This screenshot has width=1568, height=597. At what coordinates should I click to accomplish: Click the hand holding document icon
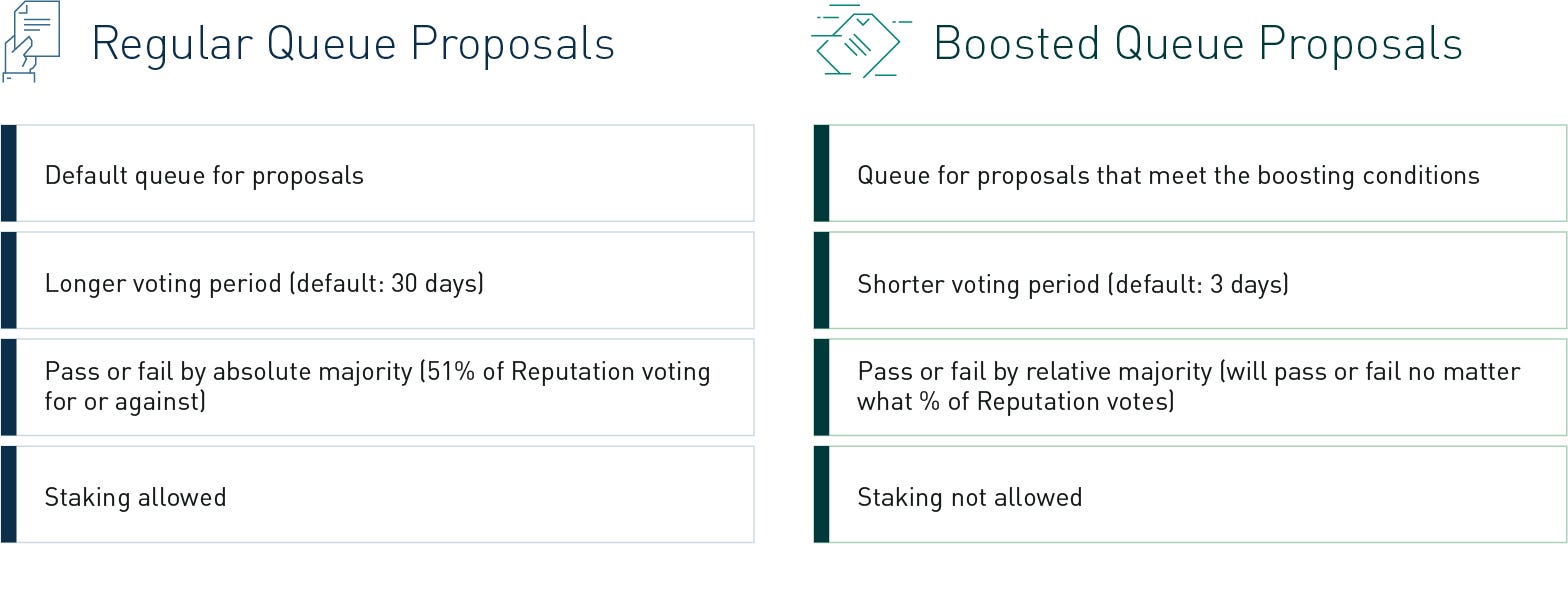coord(31,41)
